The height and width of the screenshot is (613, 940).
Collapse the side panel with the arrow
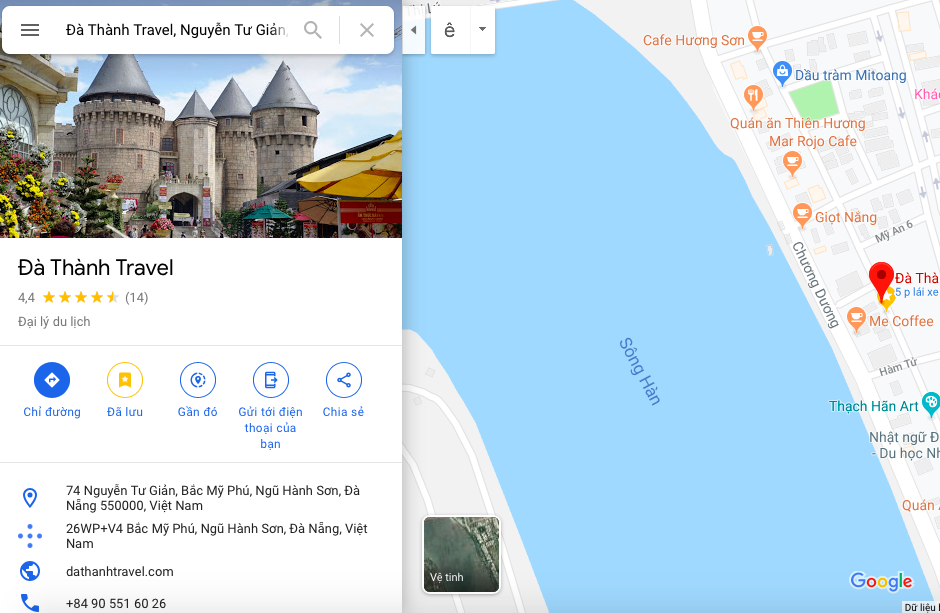pos(414,29)
